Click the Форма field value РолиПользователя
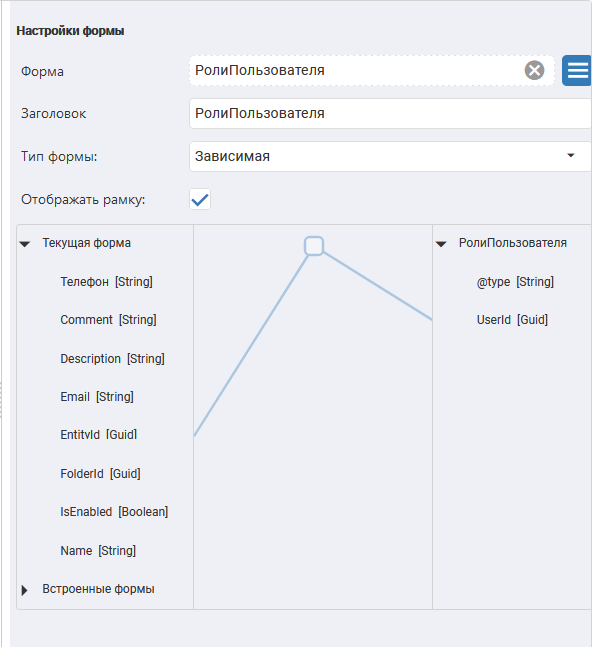Viewport: 596px width, 647px height. click(x=260, y=71)
